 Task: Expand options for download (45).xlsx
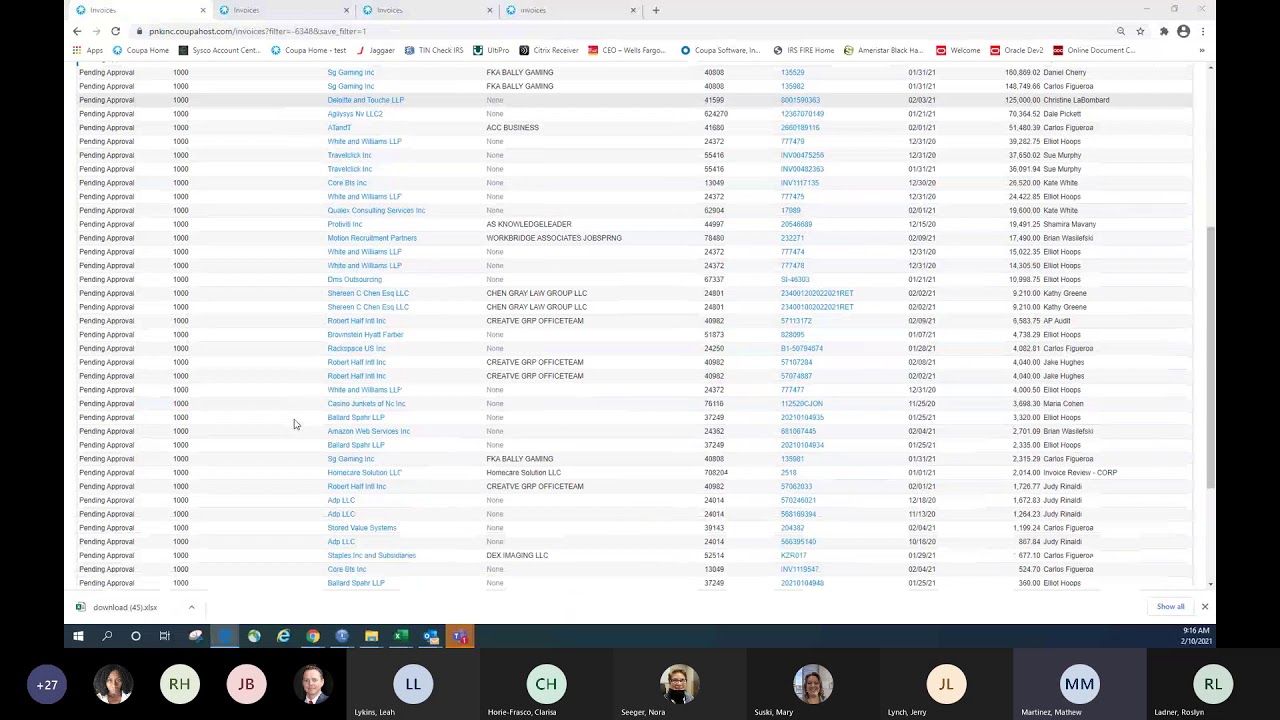click(191, 607)
